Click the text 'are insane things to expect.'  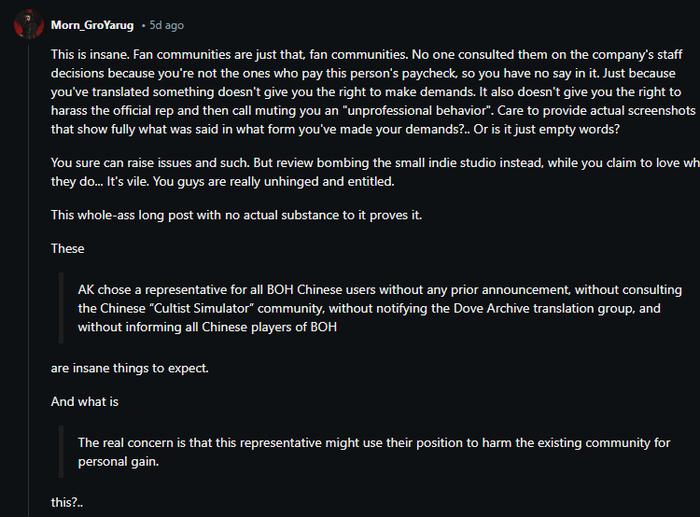tap(129, 368)
